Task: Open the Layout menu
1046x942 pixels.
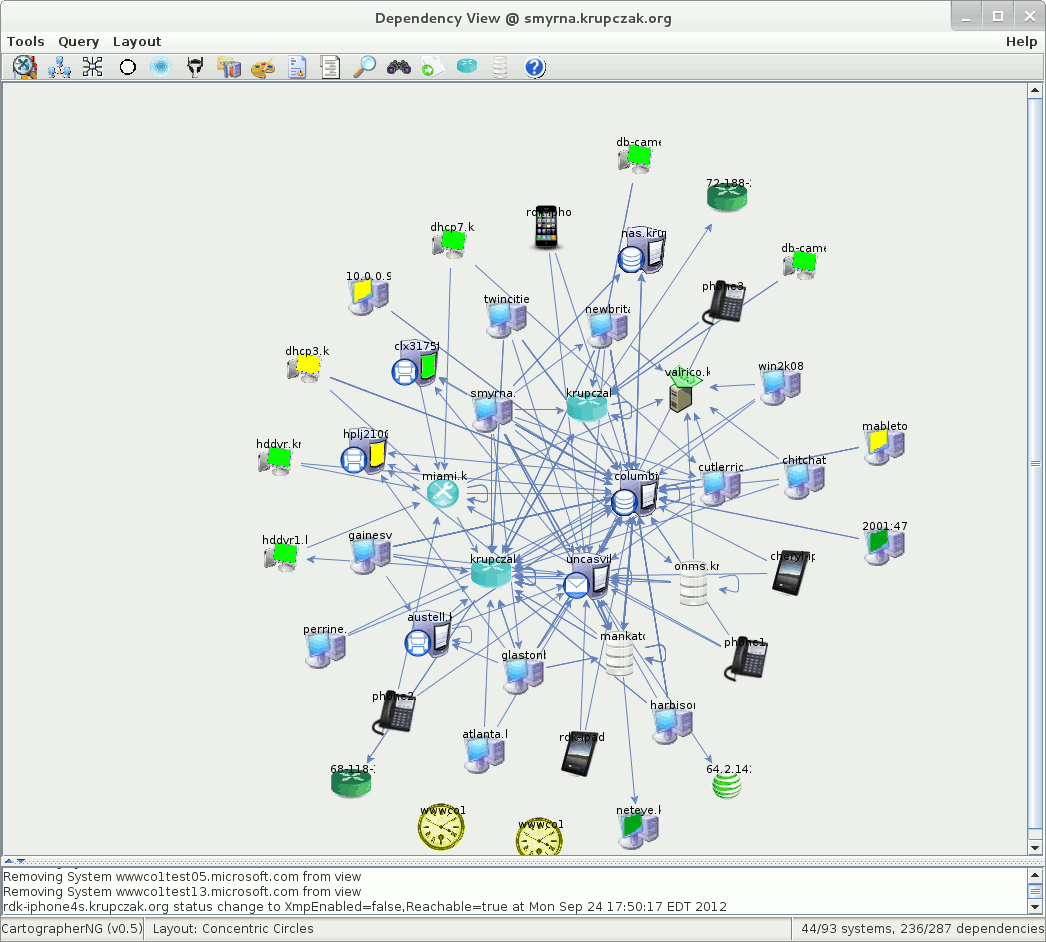Action: pos(137,41)
